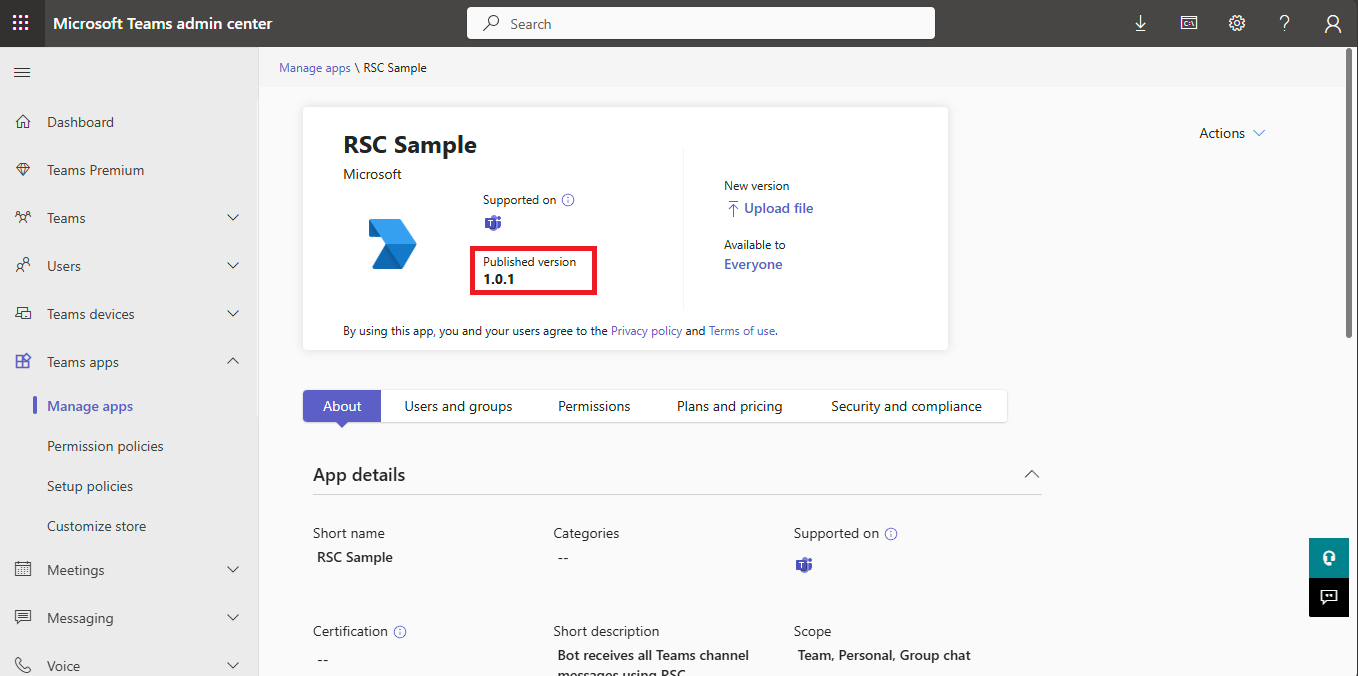Open help using the question mark icon

click(1284, 22)
